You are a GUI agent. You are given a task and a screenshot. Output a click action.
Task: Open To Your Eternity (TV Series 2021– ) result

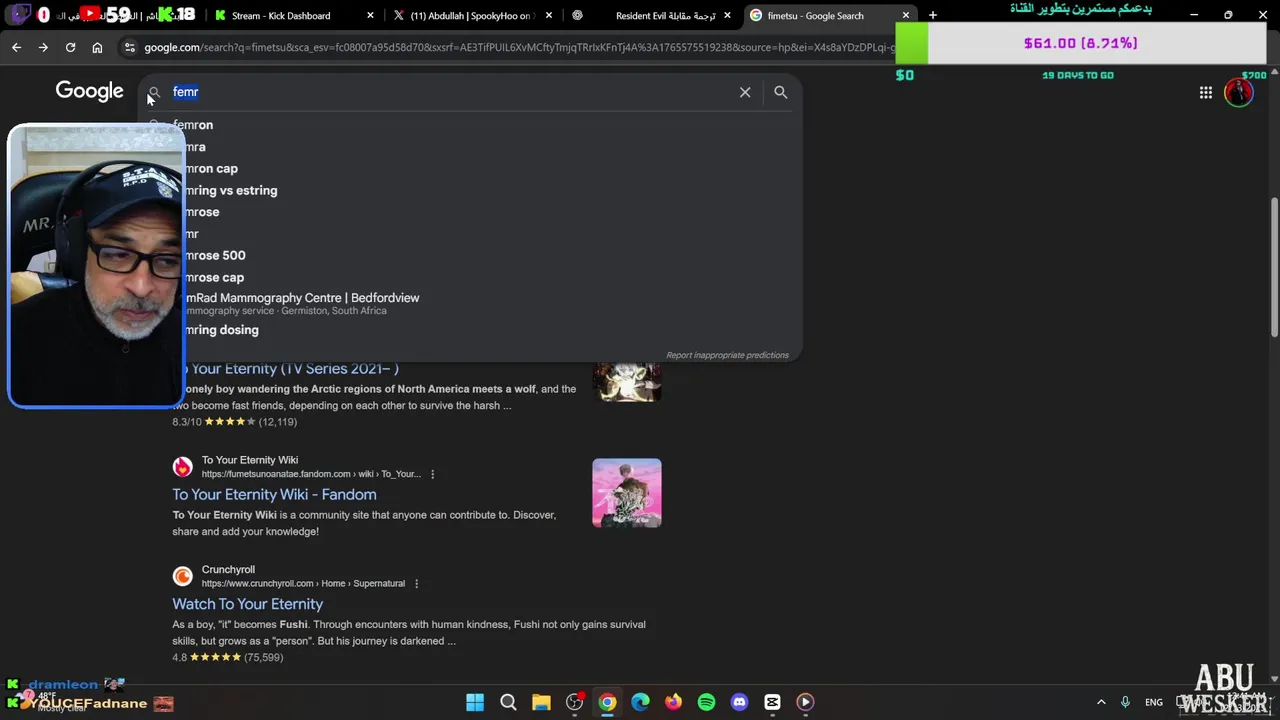pyautogui.click(x=288, y=368)
